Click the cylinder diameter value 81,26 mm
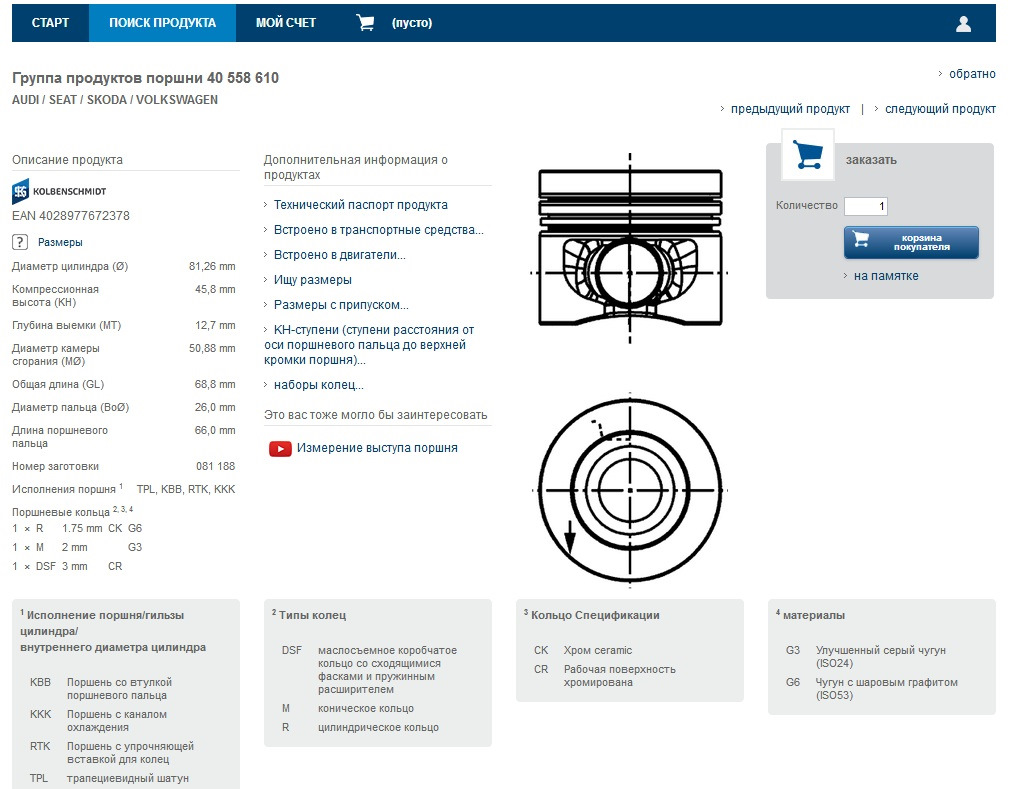This screenshot has height=789, width=1022. 212,266
